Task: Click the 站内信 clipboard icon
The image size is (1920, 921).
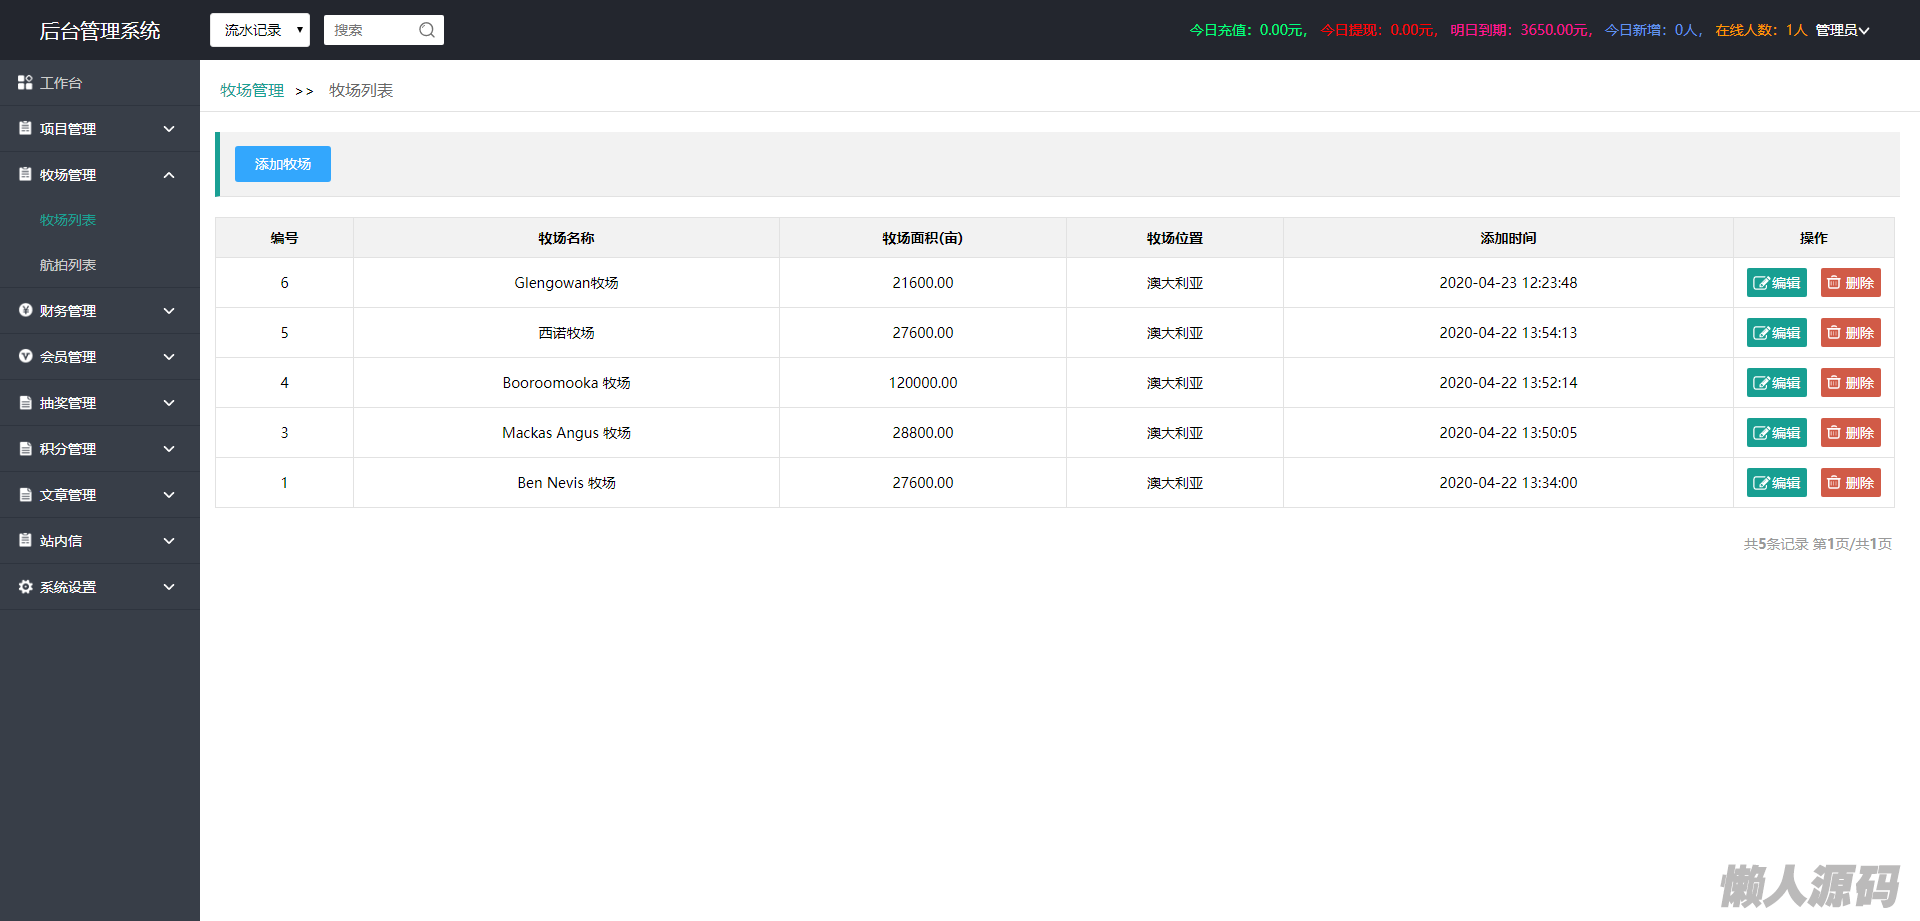Action: (x=25, y=541)
